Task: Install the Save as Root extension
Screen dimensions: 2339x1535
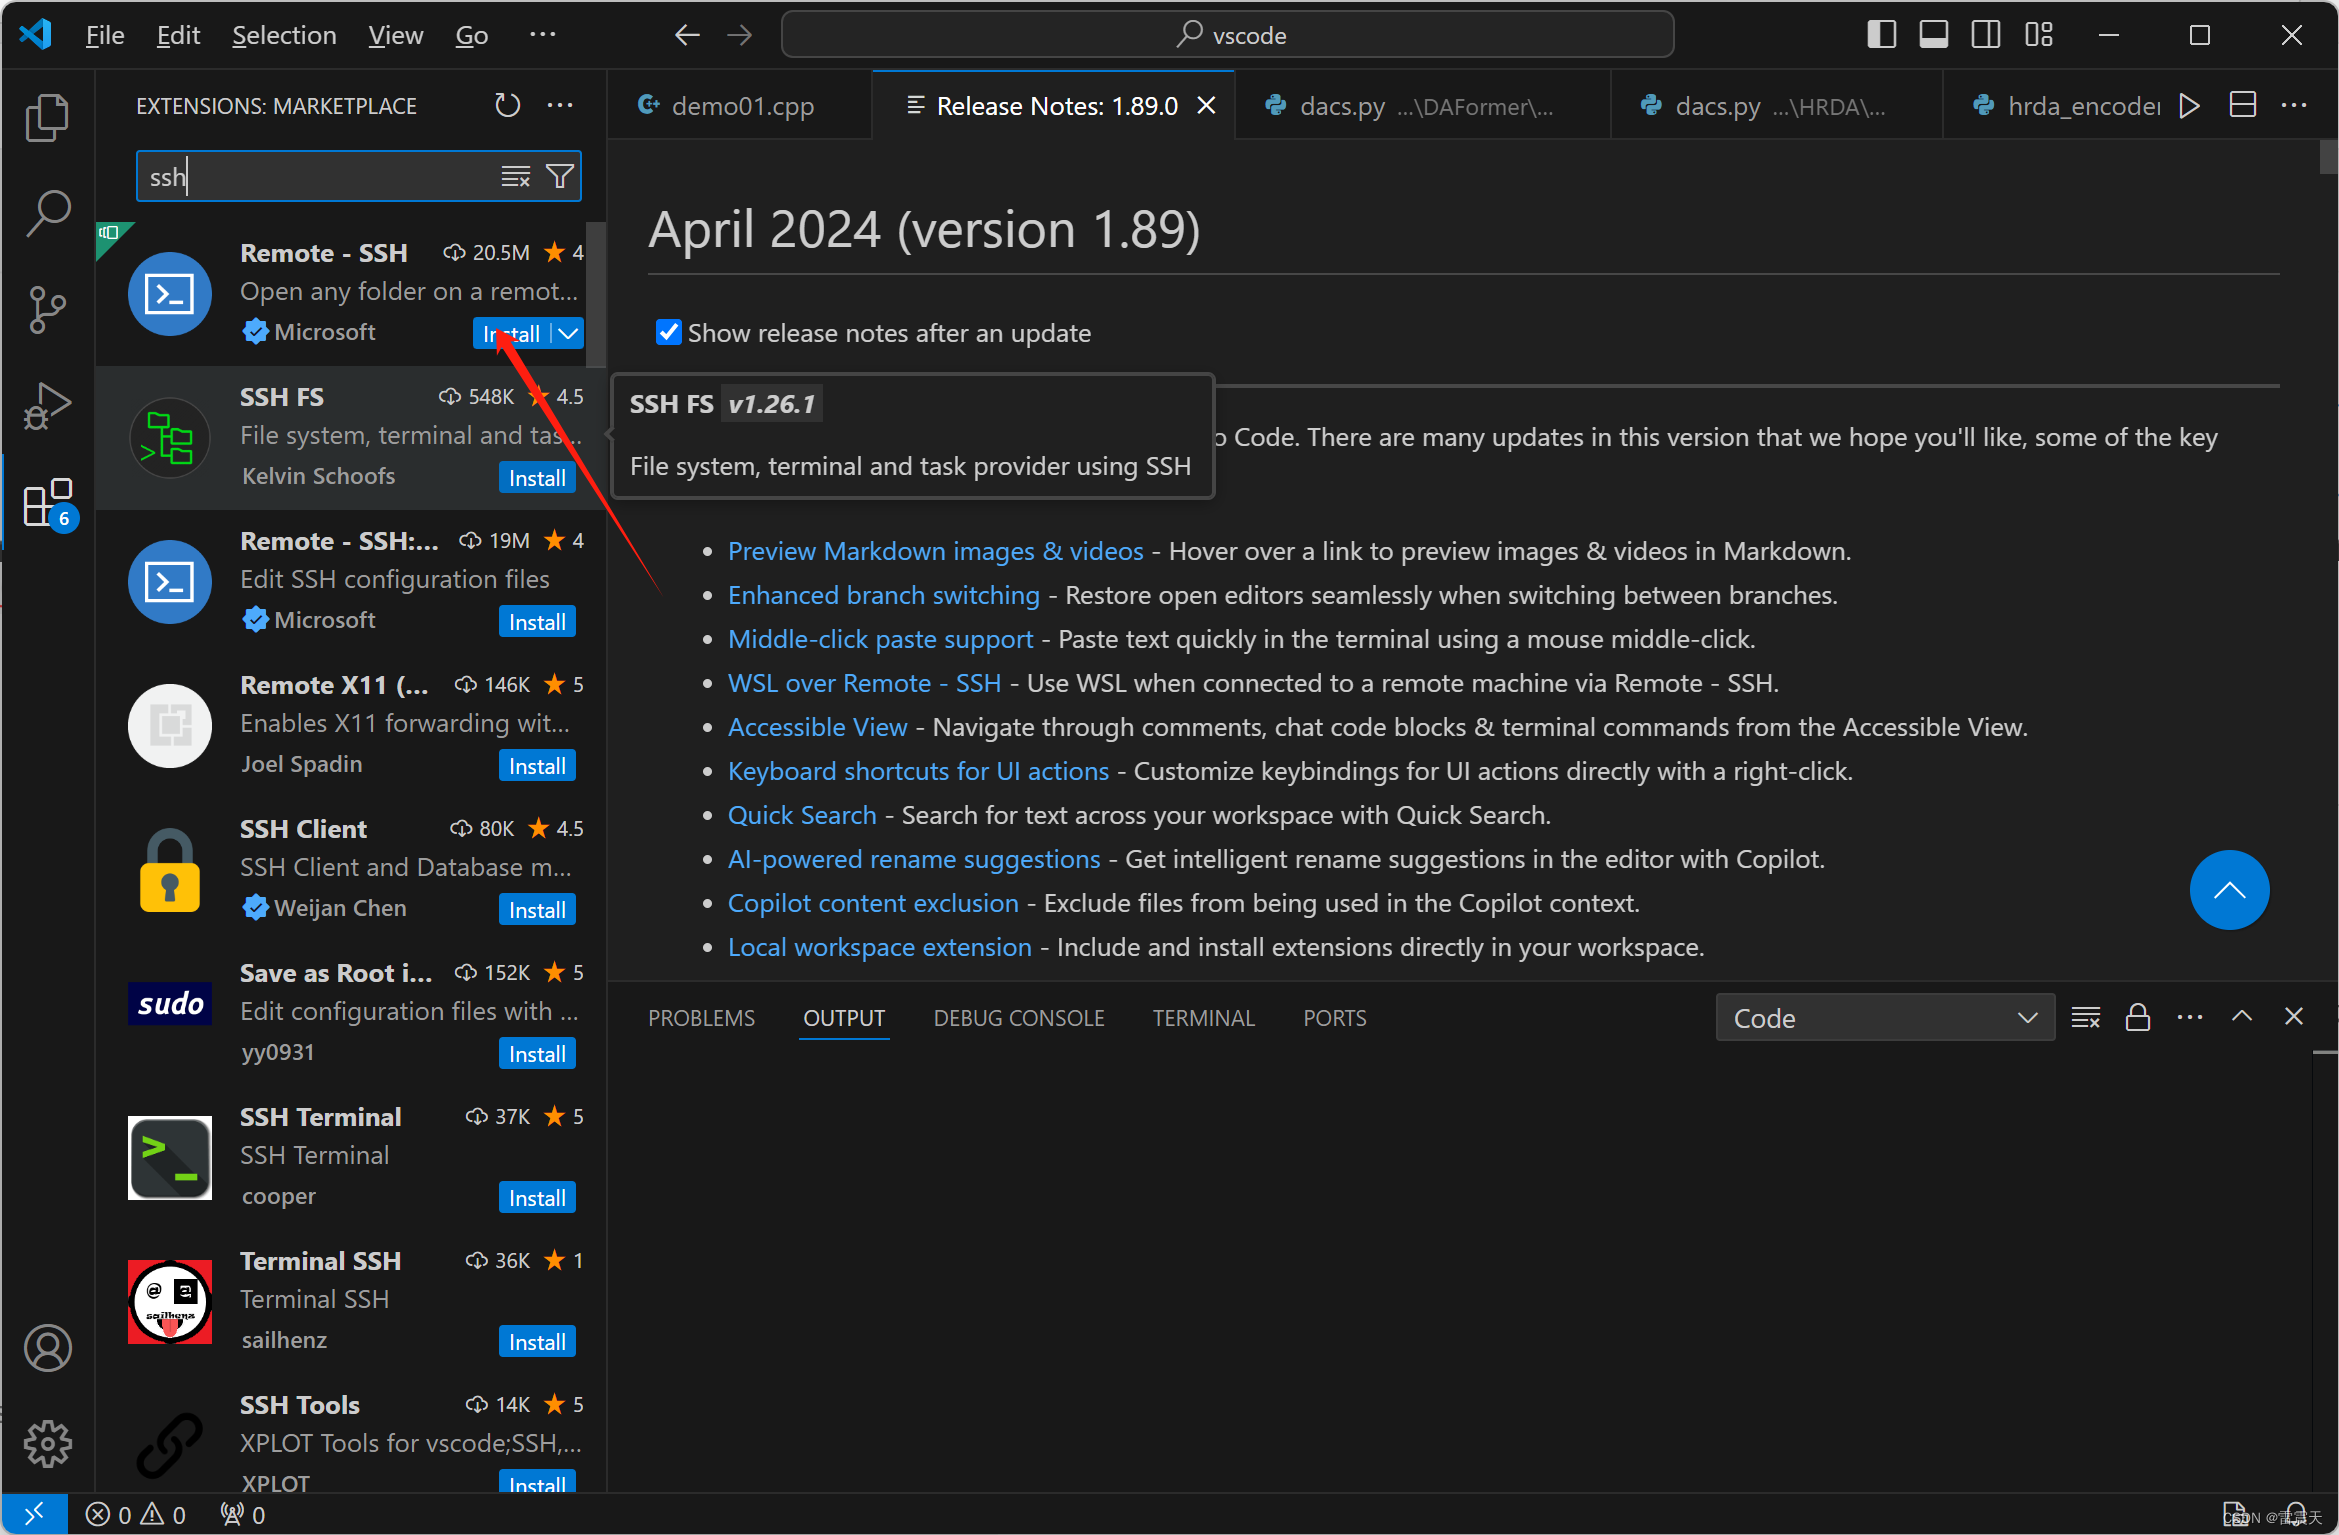Action: [537, 1054]
